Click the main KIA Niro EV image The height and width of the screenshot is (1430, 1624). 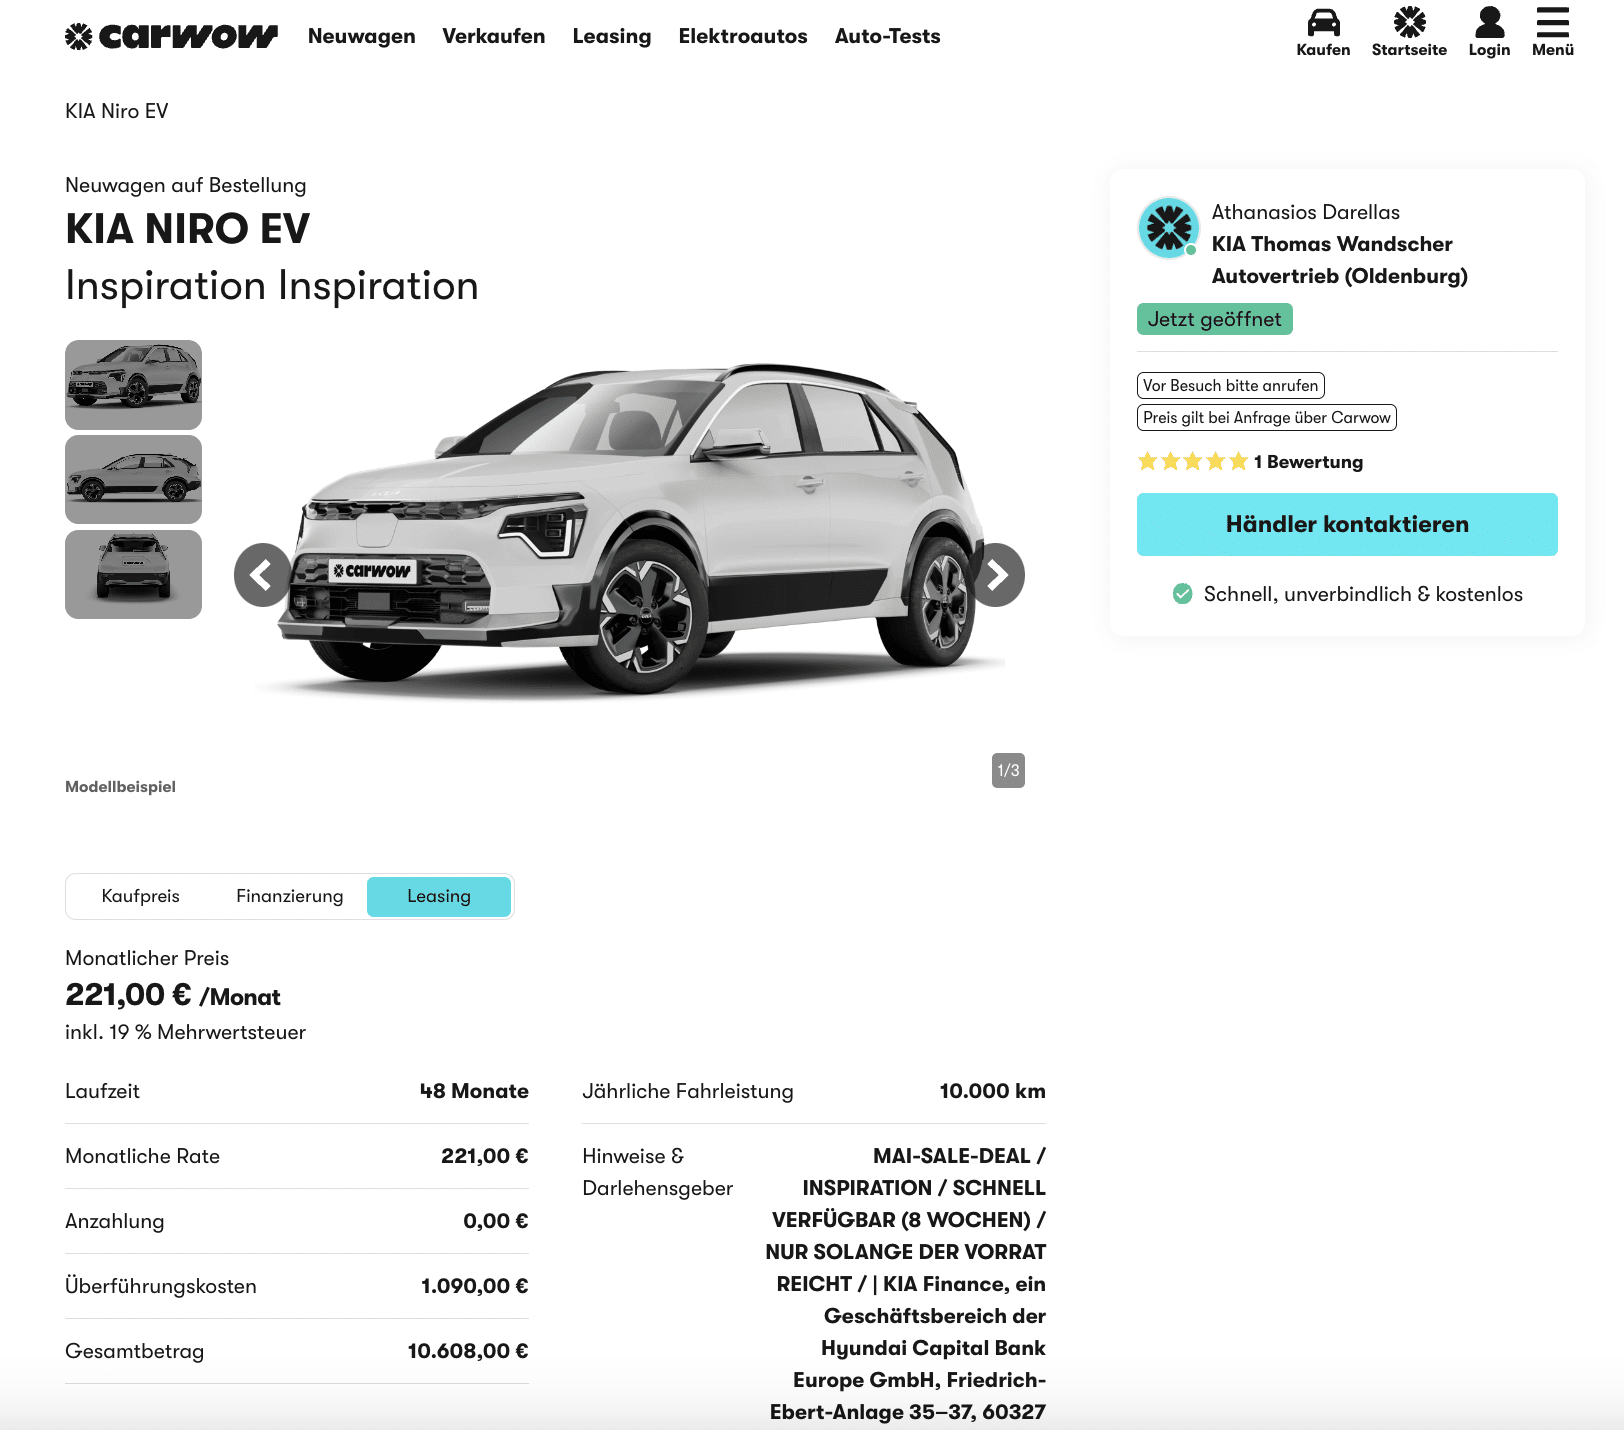click(x=630, y=530)
